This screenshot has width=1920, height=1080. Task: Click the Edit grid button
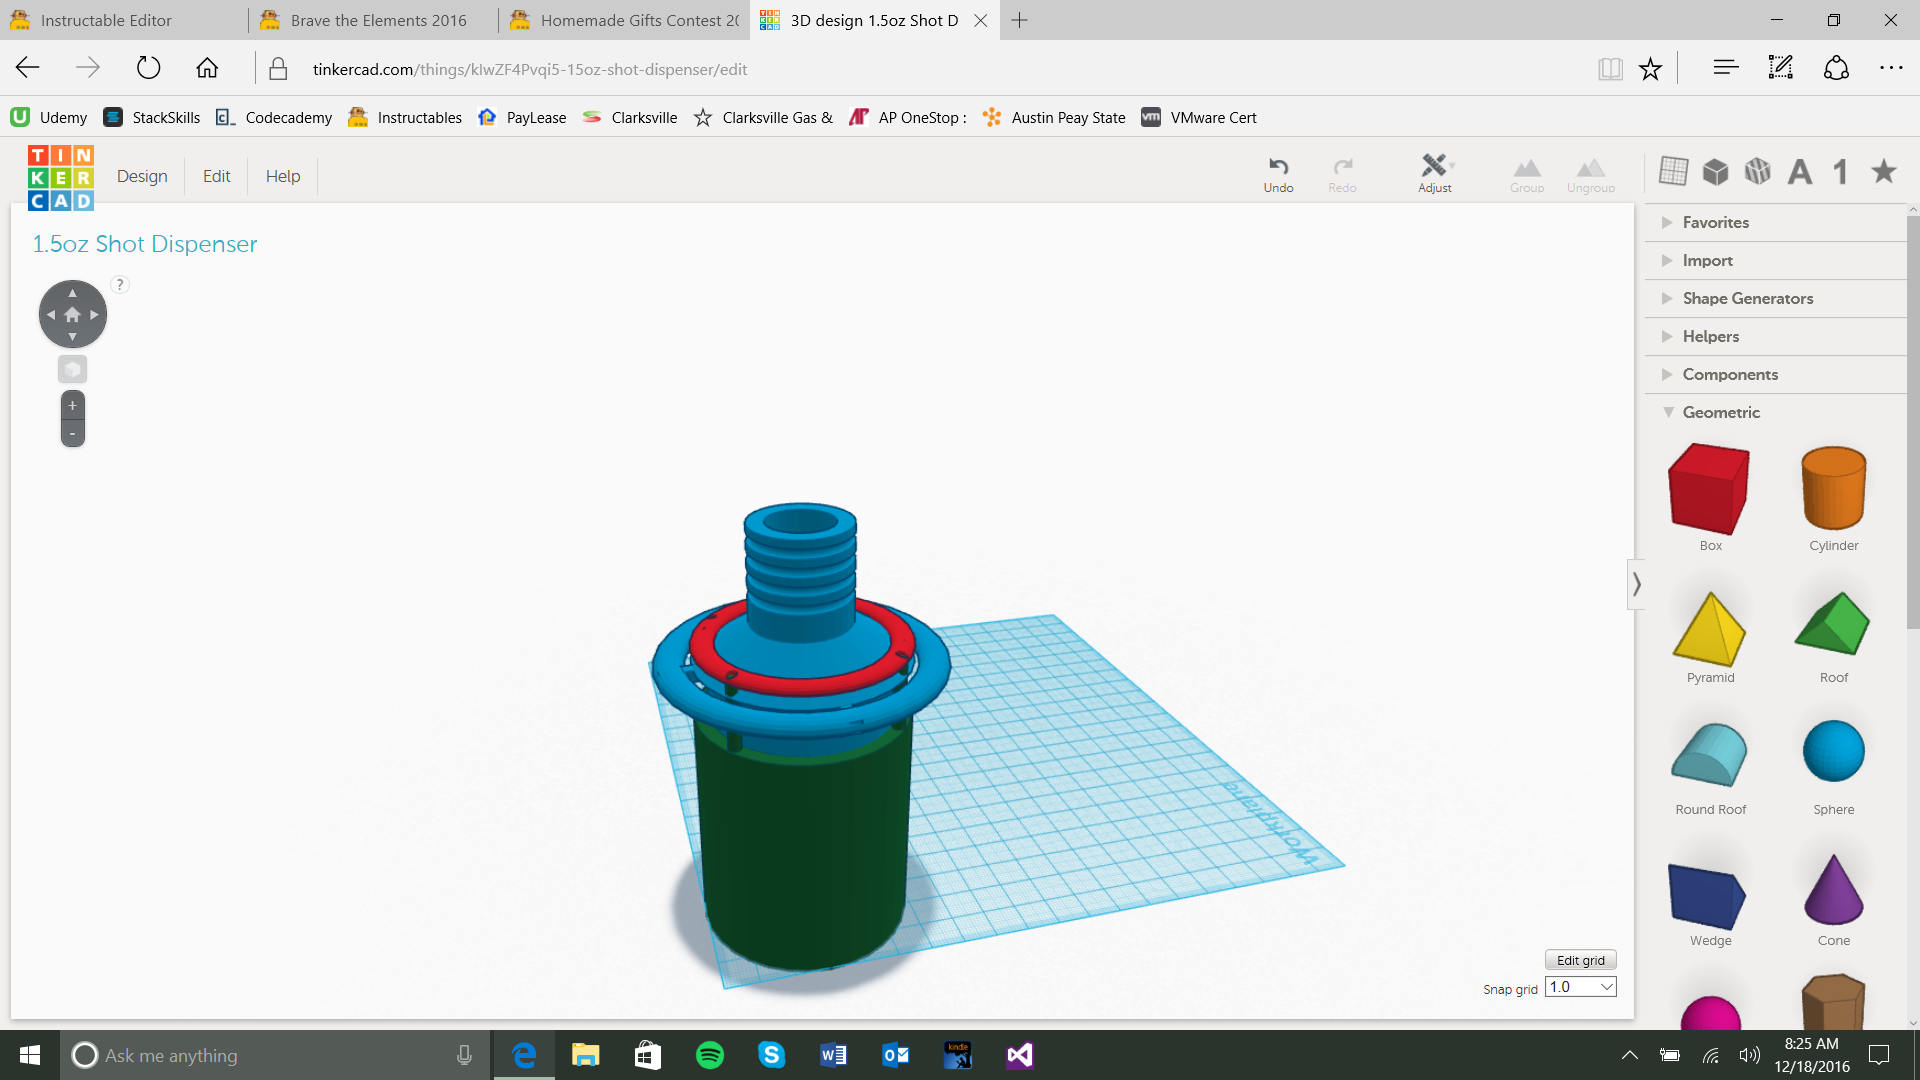[x=1580, y=960]
